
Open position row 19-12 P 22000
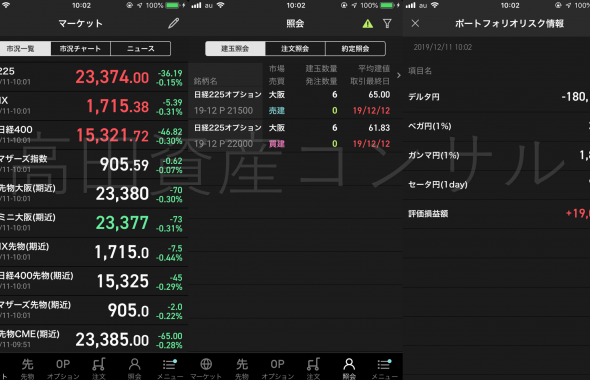click(295, 135)
